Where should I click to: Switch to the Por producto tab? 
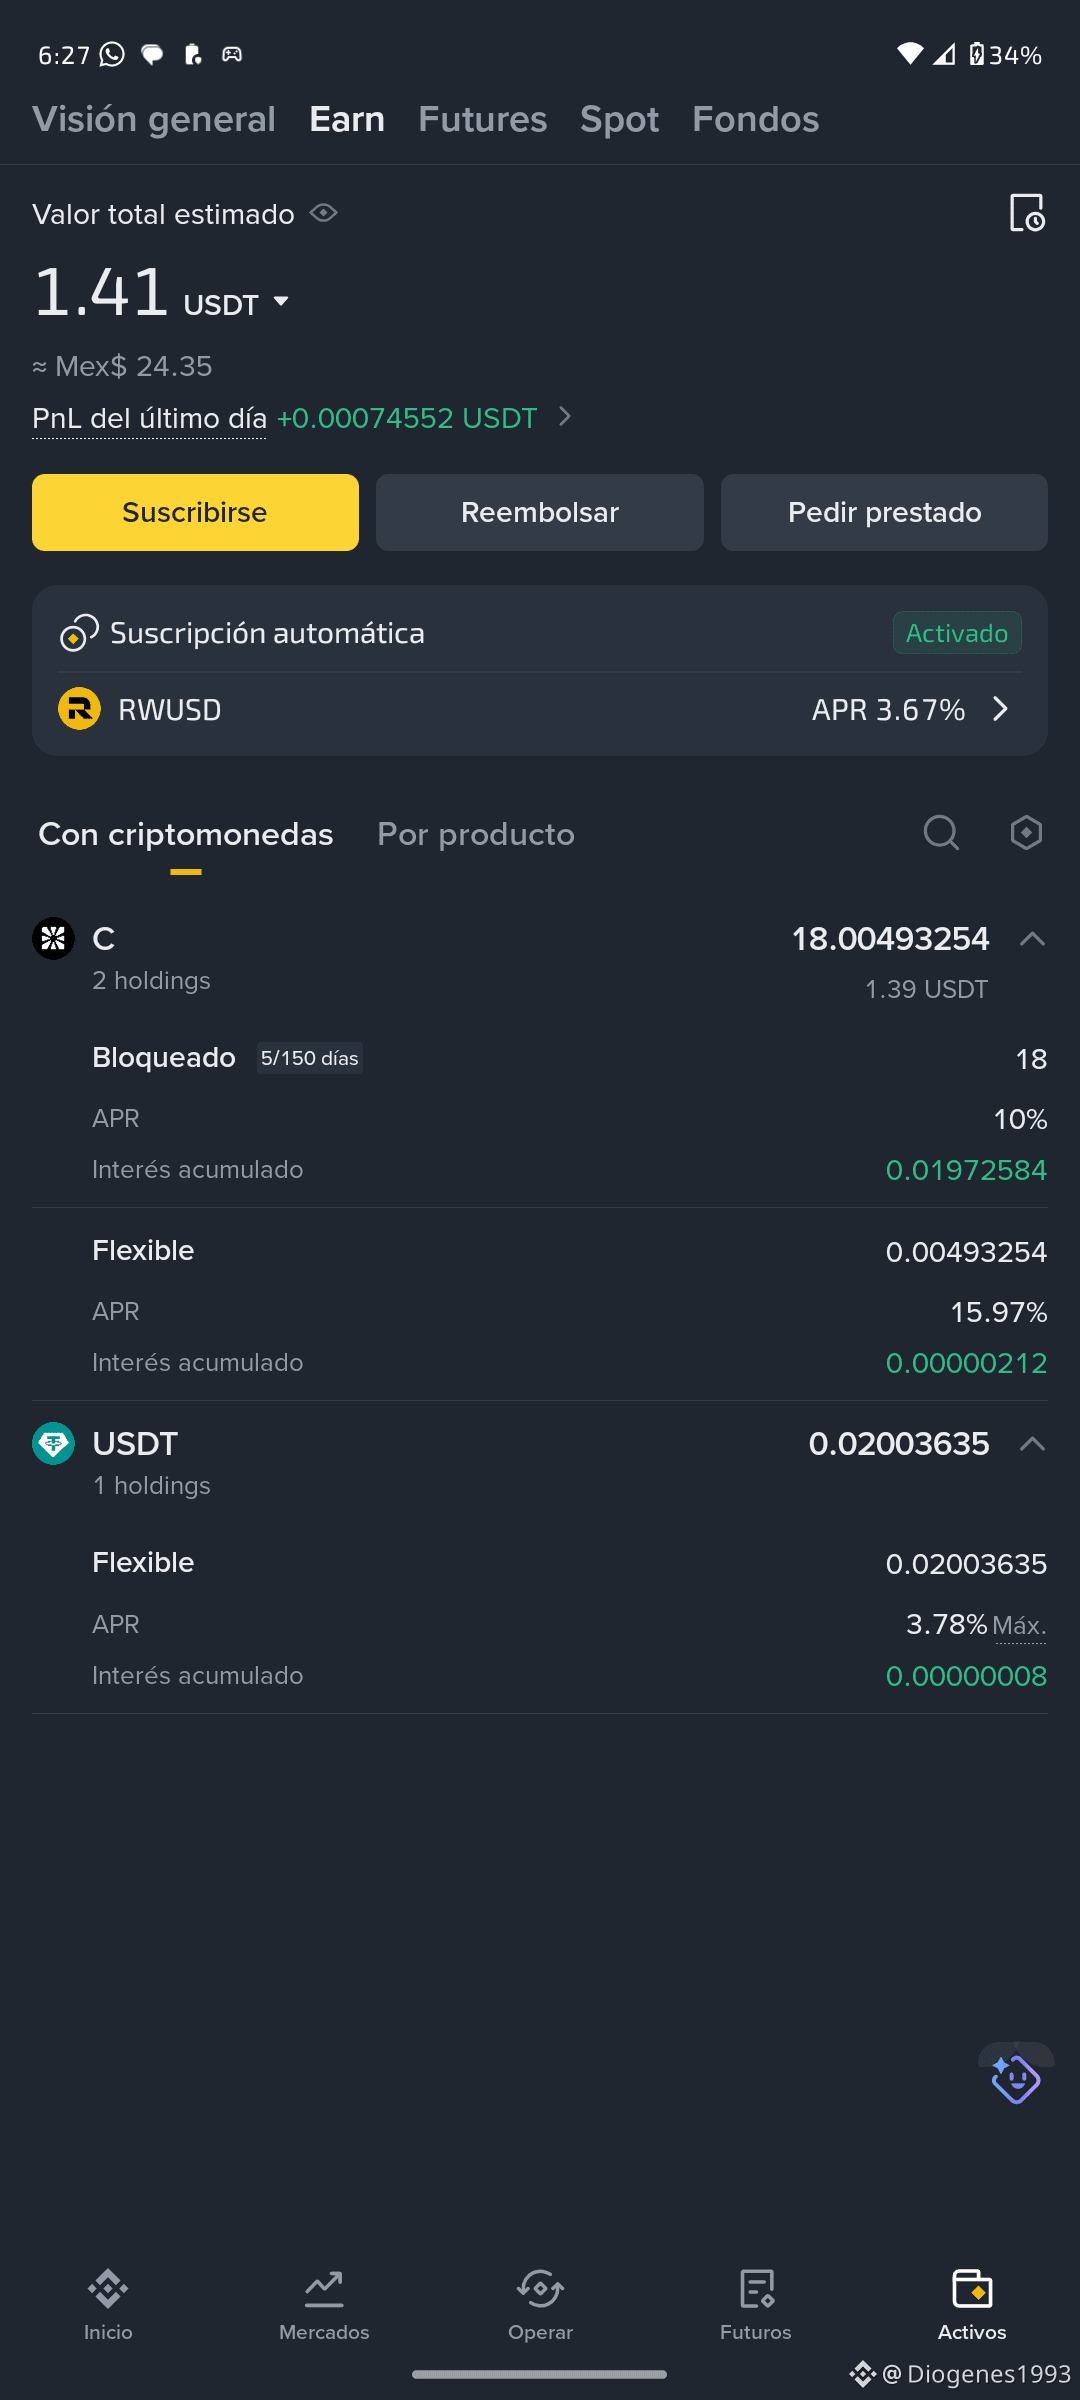click(476, 834)
